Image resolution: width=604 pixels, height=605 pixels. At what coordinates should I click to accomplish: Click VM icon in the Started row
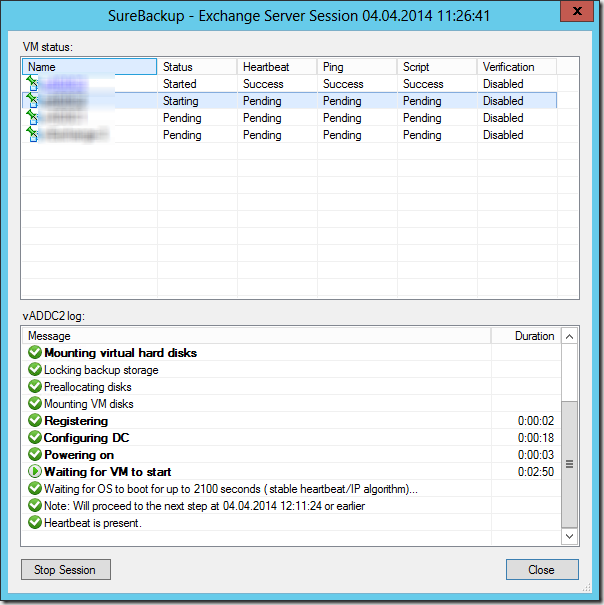click(32, 83)
